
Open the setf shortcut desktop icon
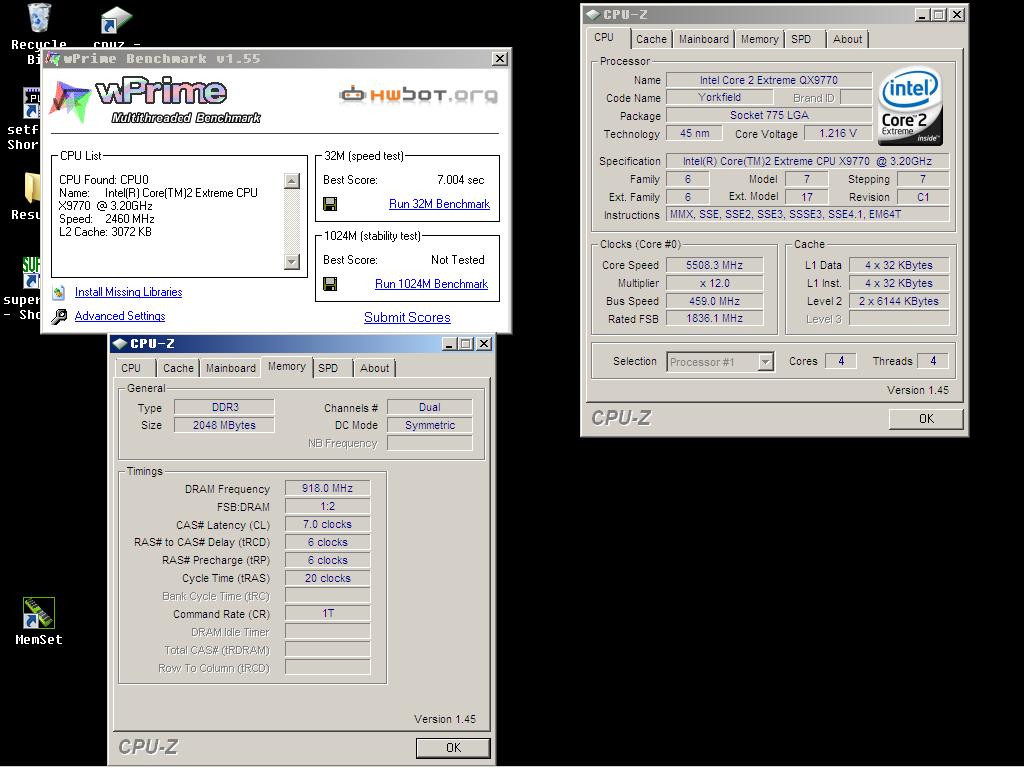31,103
